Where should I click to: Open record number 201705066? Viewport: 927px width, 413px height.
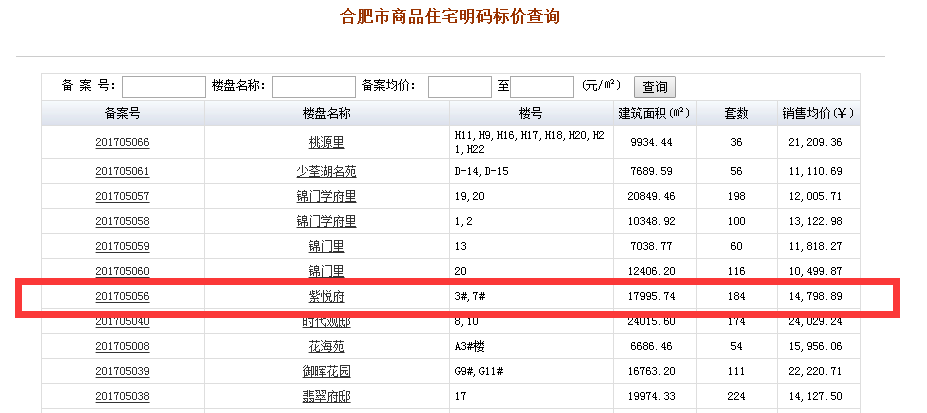pyautogui.click(x=122, y=143)
